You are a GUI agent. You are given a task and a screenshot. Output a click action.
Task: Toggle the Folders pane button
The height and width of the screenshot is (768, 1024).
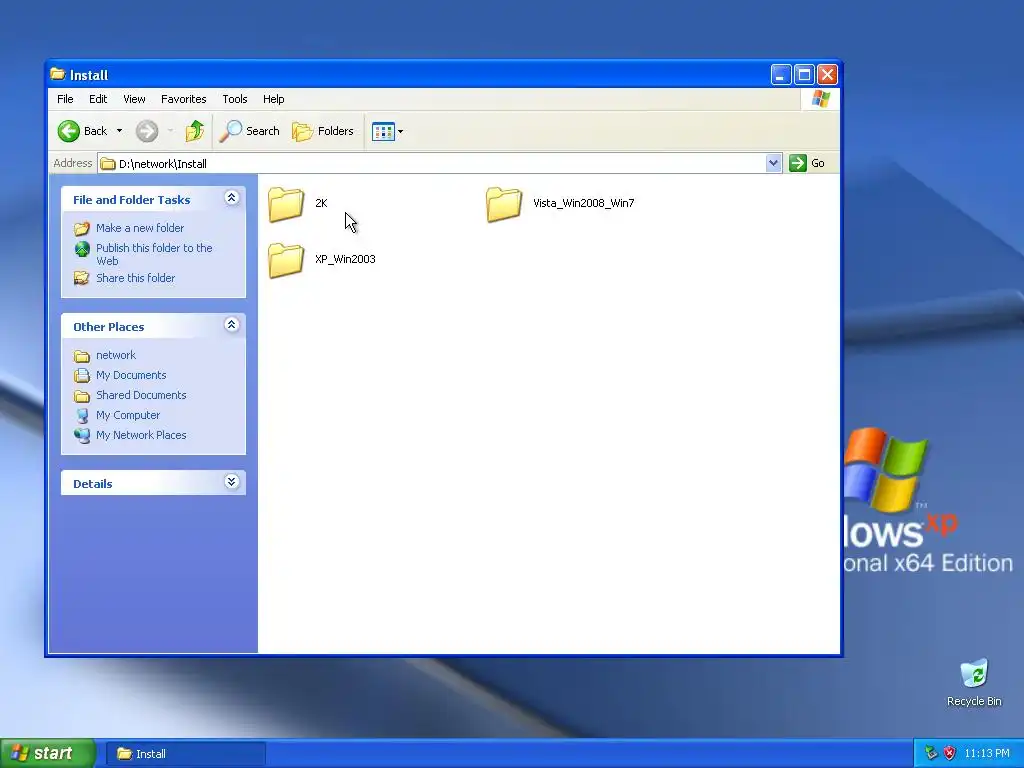click(323, 131)
